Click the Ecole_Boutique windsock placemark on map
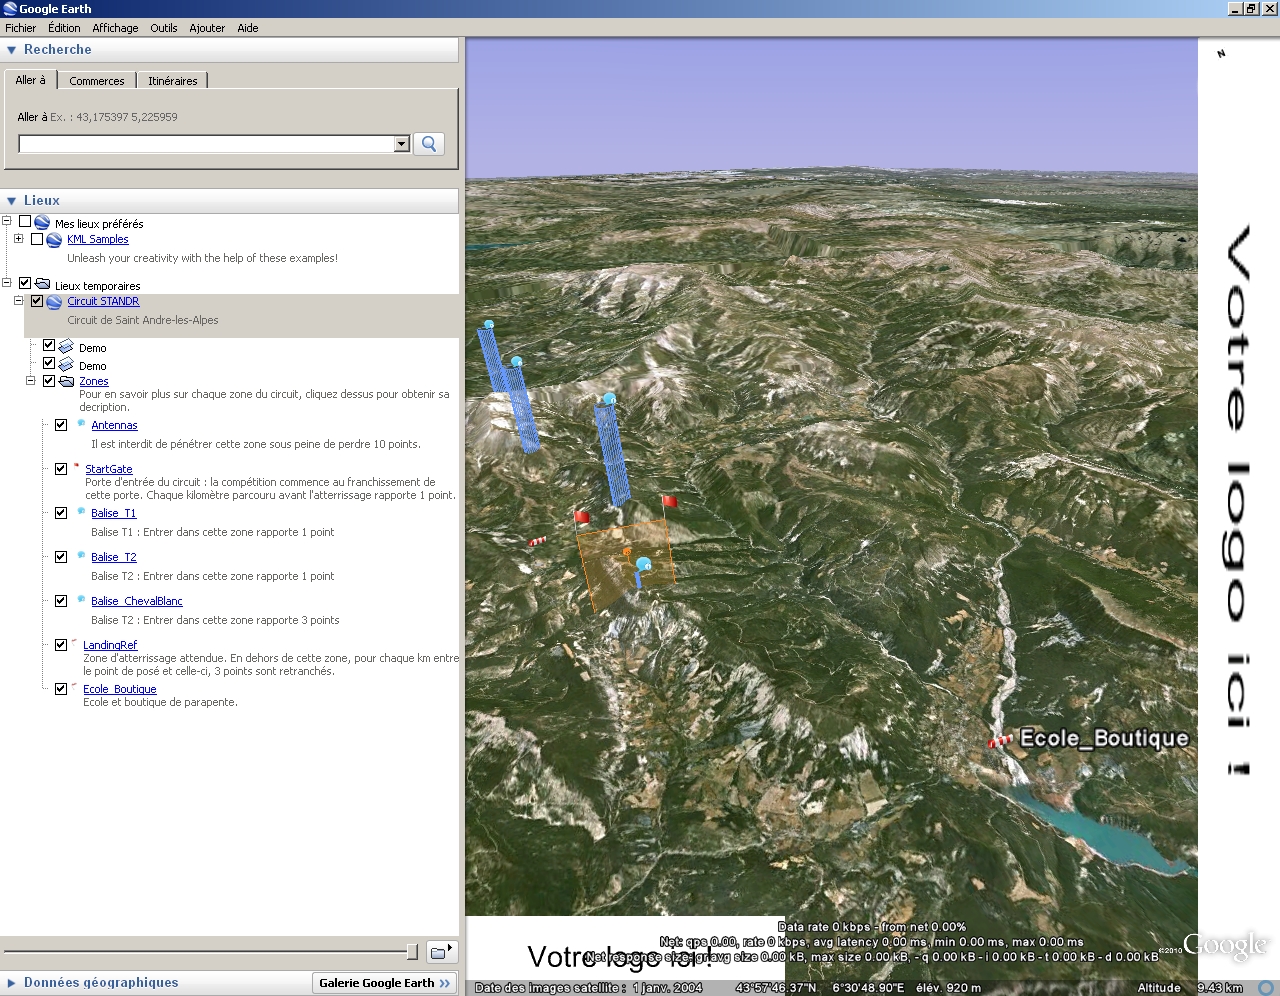Screen dimensions: 1280x996 coord(1000,741)
